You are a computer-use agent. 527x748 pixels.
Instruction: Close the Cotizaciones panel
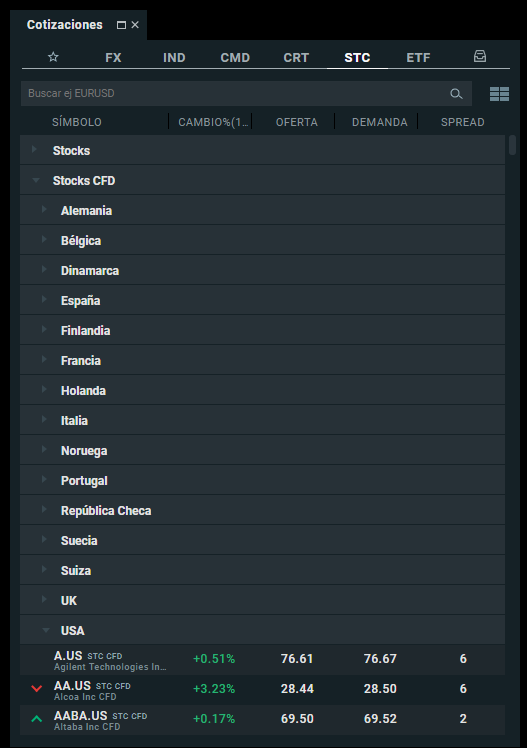click(x=135, y=25)
